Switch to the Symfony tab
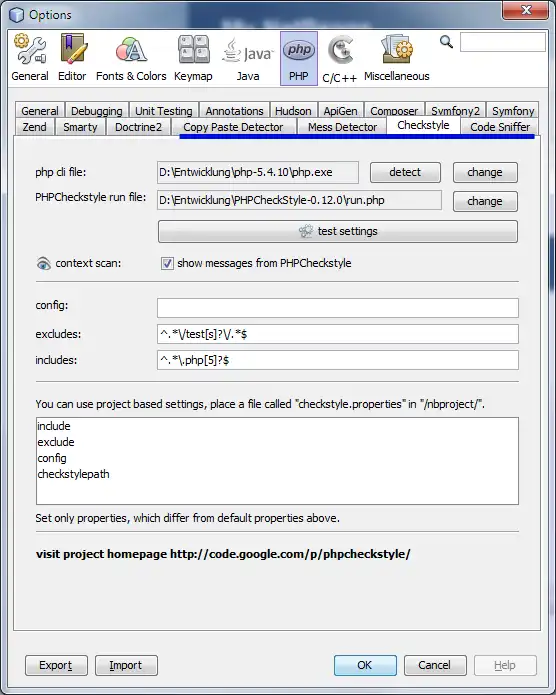Image resolution: width=556 pixels, height=695 pixels. click(513, 110)
